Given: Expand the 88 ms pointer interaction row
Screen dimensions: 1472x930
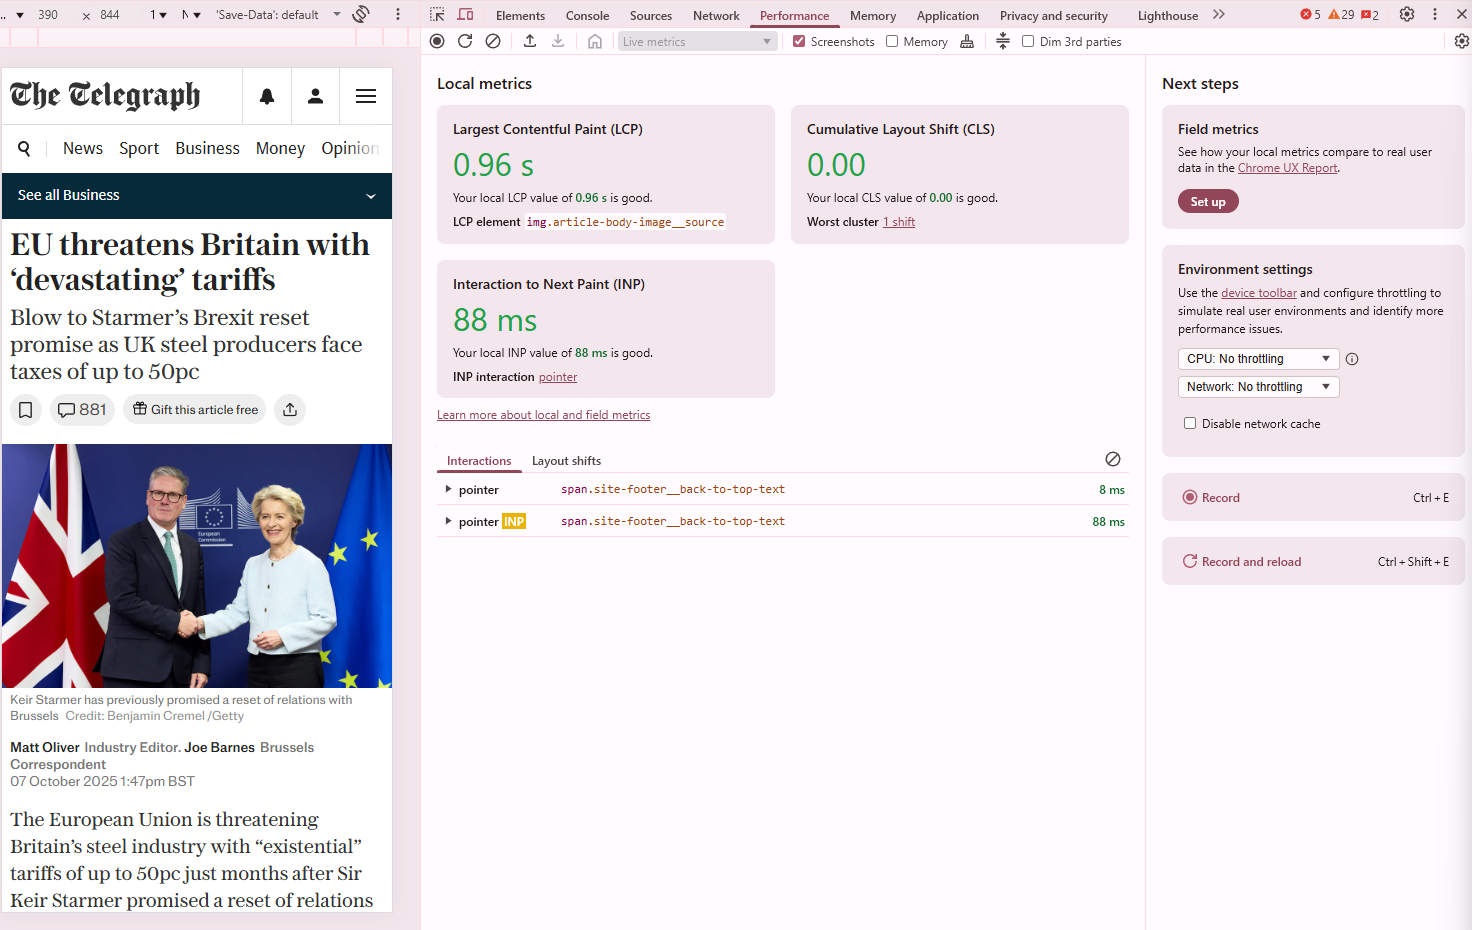Looking at the screenshot, I should click(x=448, y=521).
